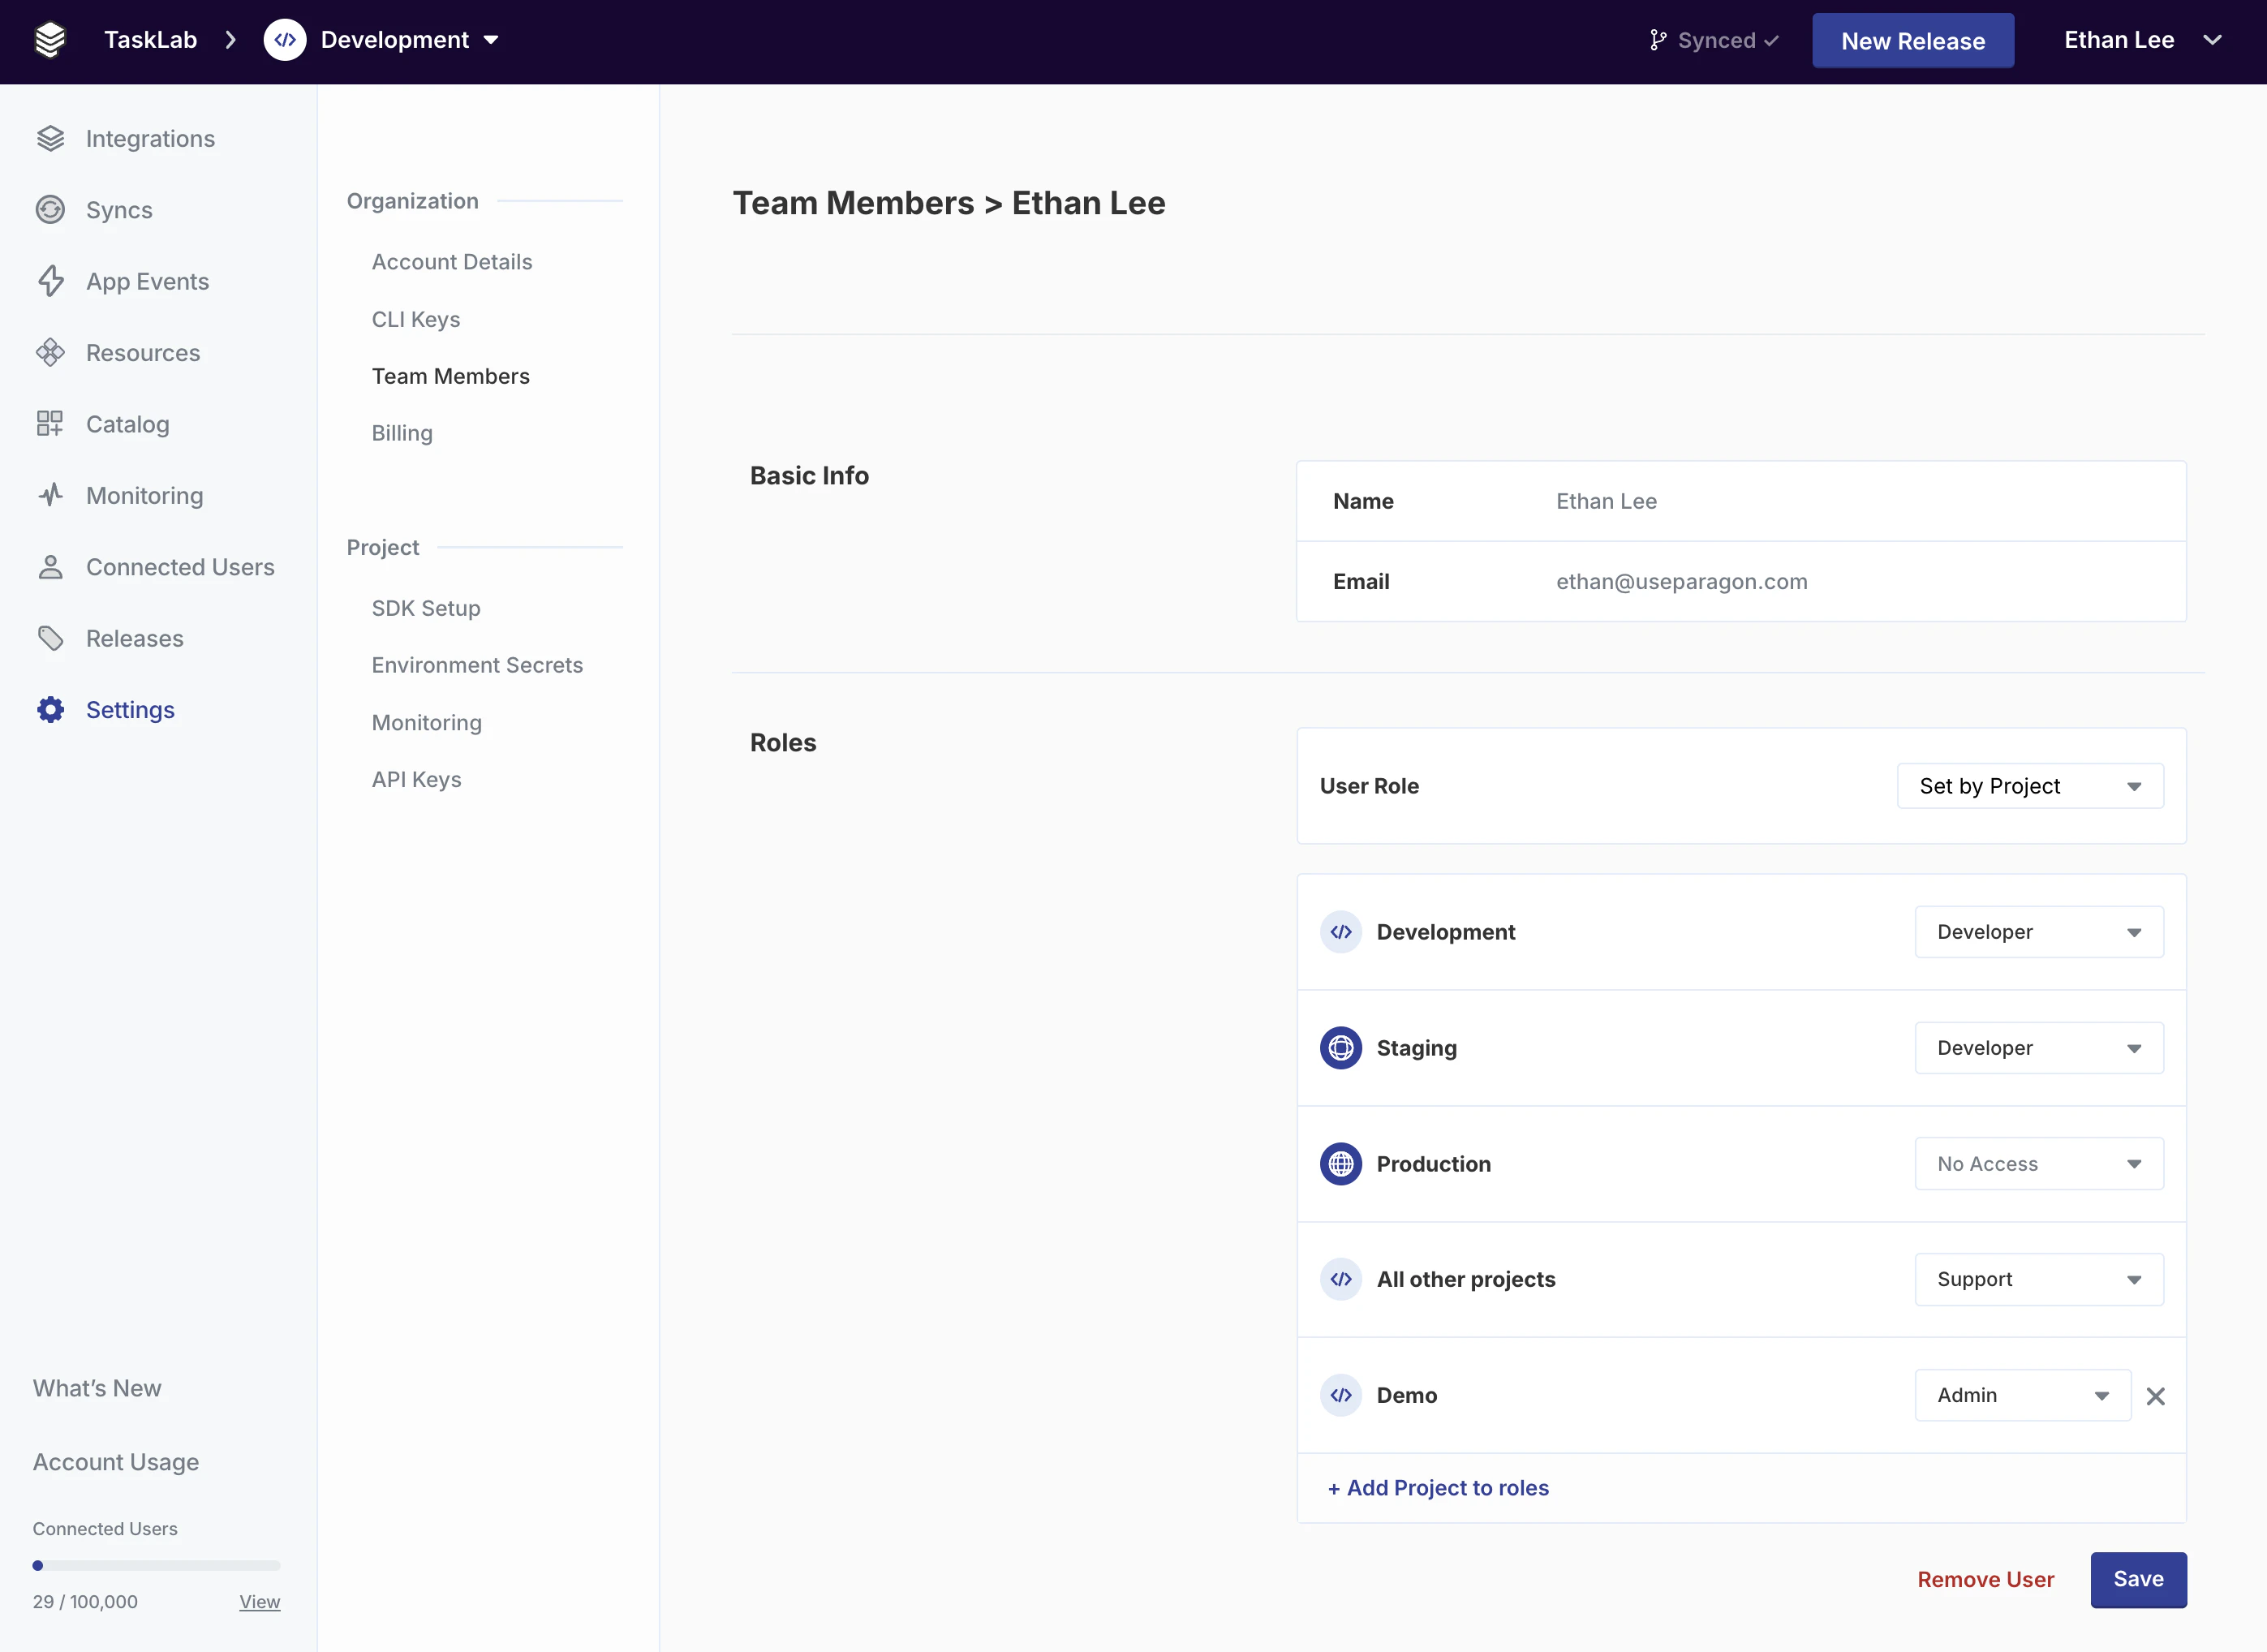Expand the Production role dropdown
The image size is (2267, 1652).
(2038, 1164)
